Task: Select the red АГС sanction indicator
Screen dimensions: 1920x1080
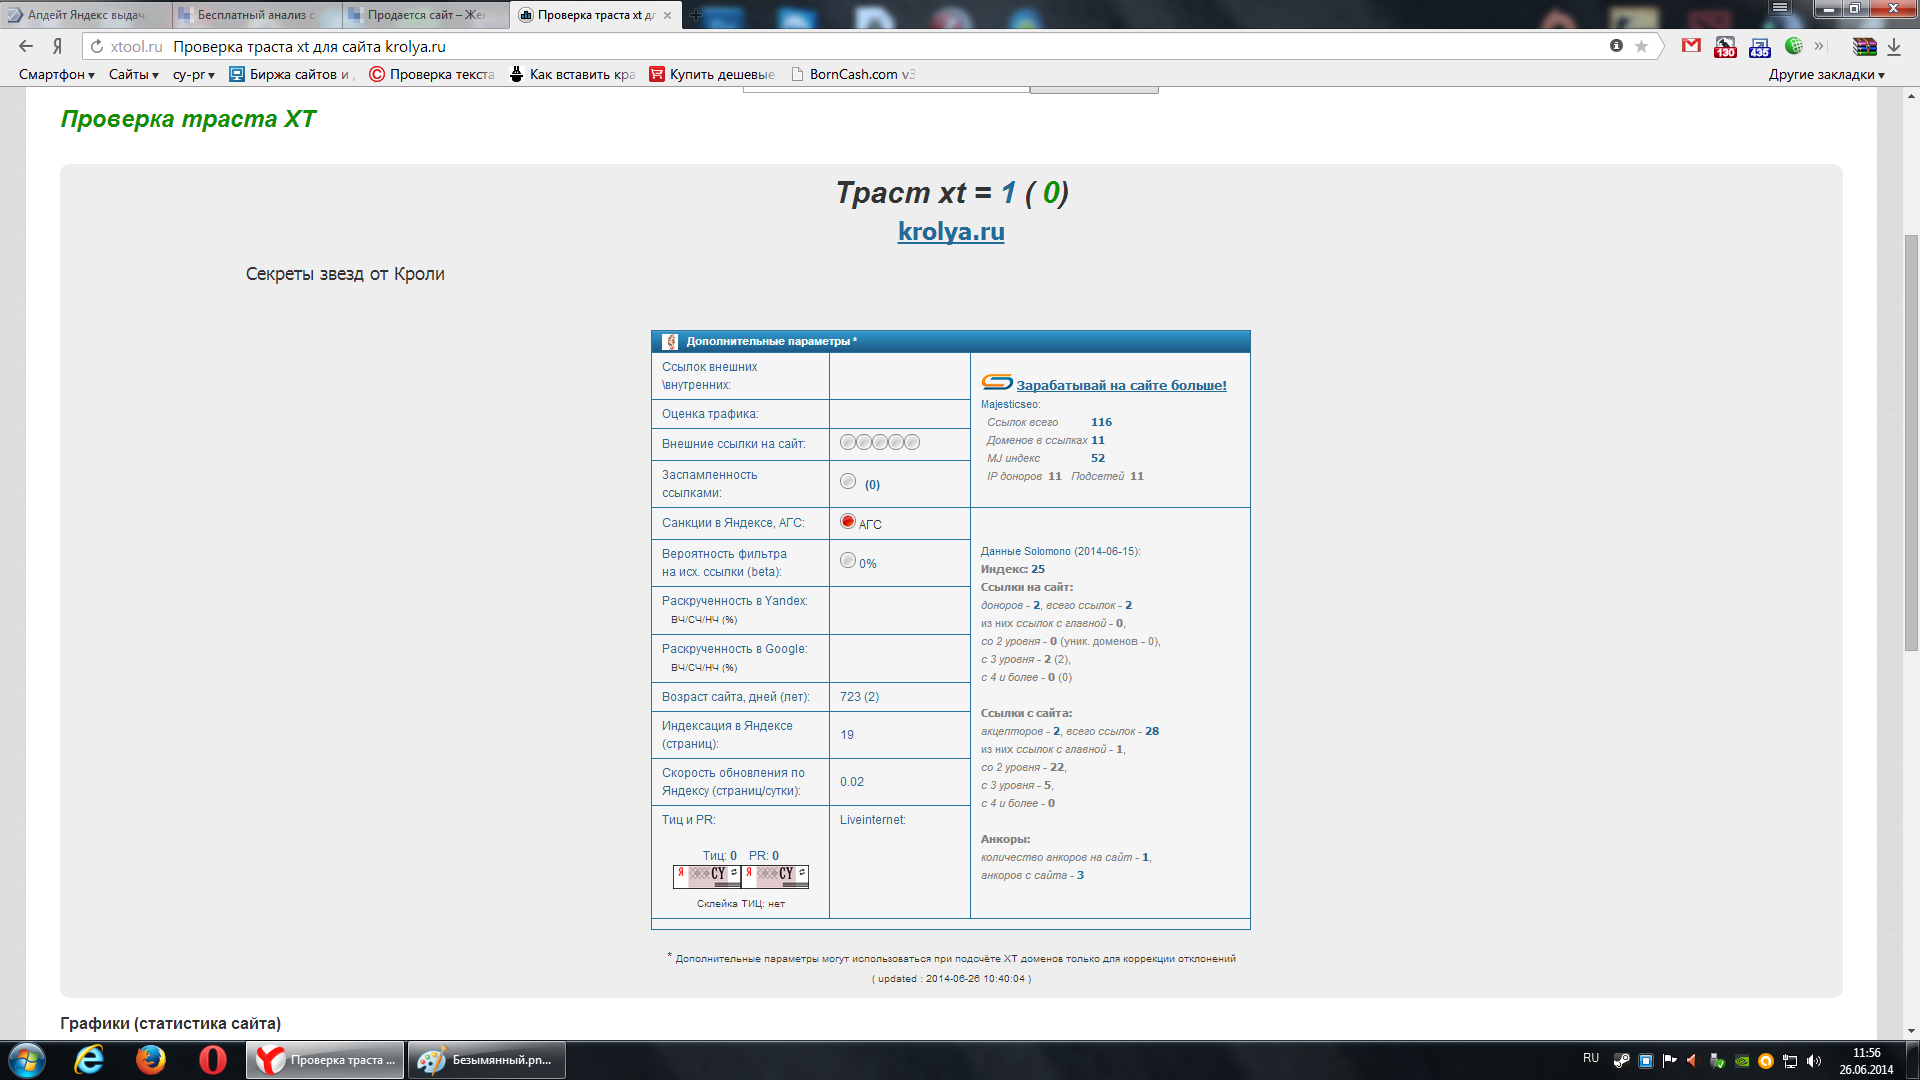Action: [848, 521]
